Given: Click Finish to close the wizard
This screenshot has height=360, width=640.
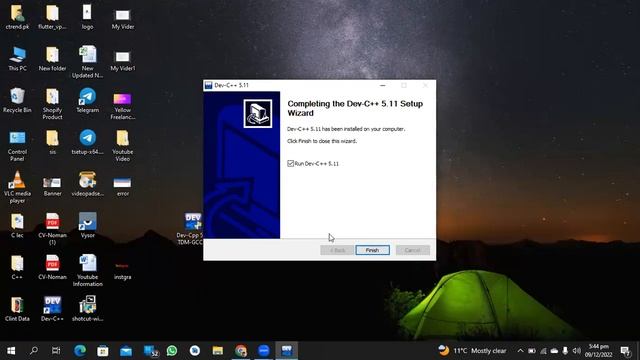Looking at the screenshot, I should (x=372, y=250).
